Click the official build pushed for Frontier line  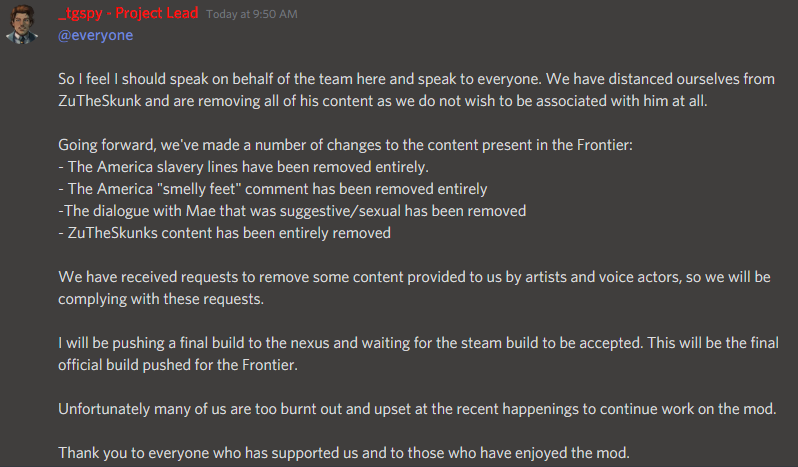click(x=178, y=365)
